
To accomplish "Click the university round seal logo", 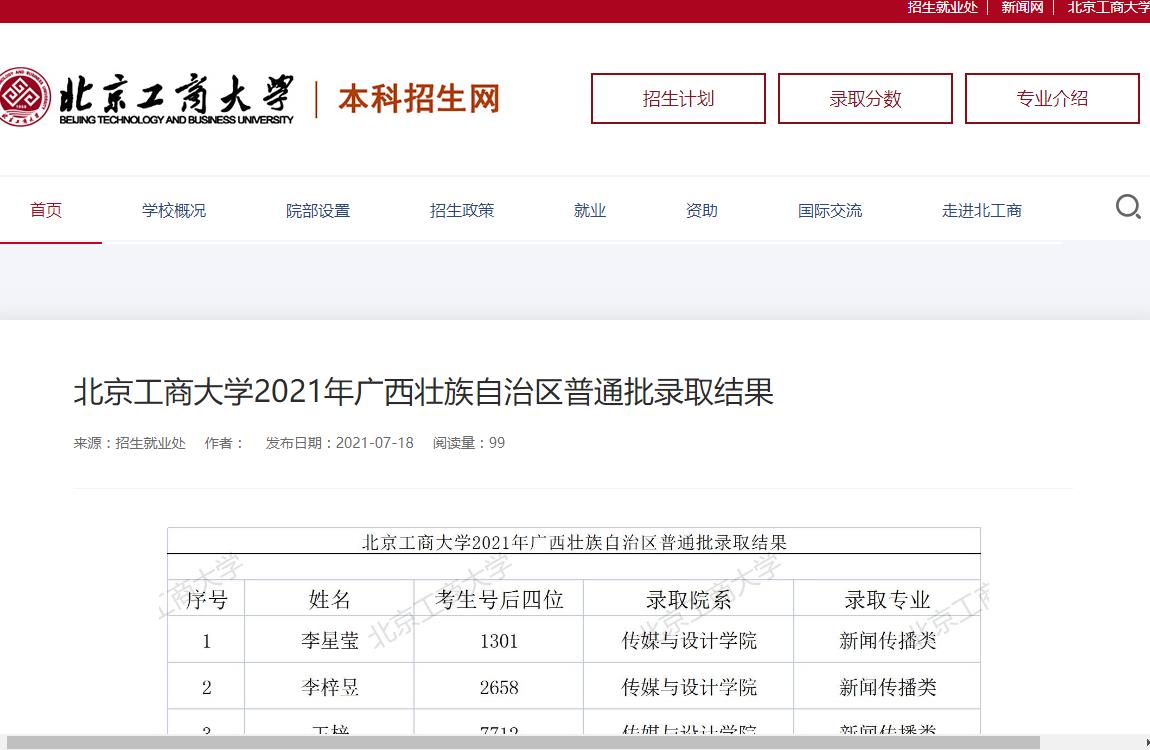I will [x=24, y=97].
